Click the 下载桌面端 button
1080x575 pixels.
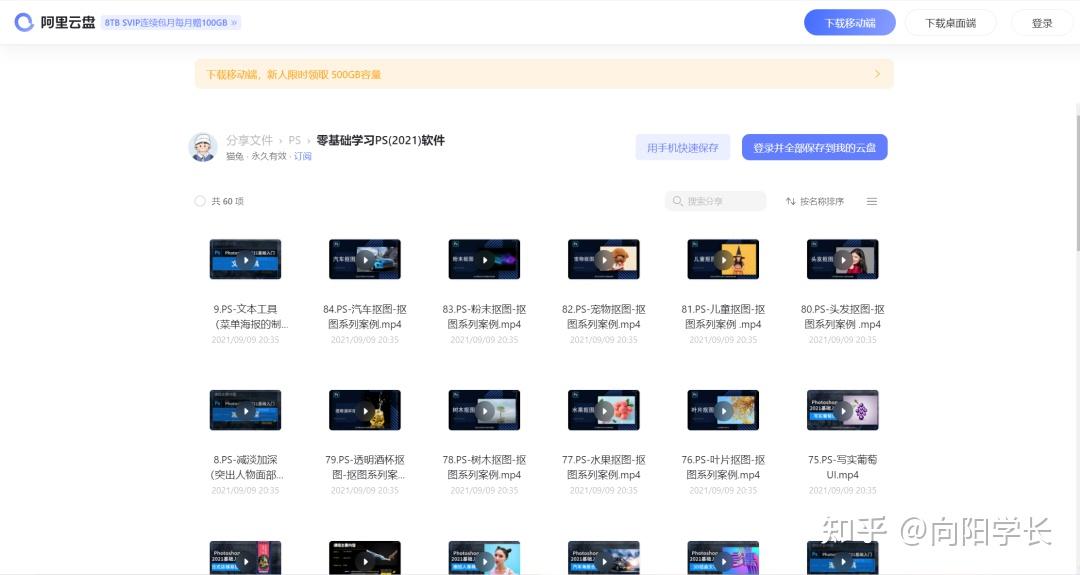[951, 23]
